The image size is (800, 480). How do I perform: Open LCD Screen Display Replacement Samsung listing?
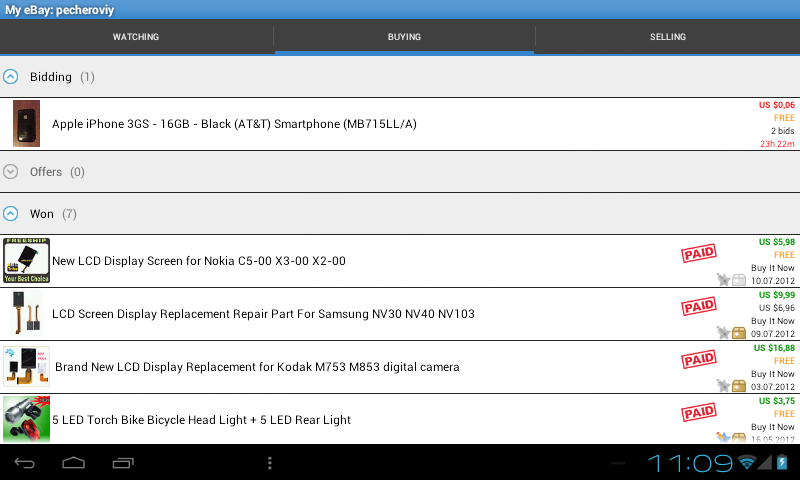tap(263, 314)
